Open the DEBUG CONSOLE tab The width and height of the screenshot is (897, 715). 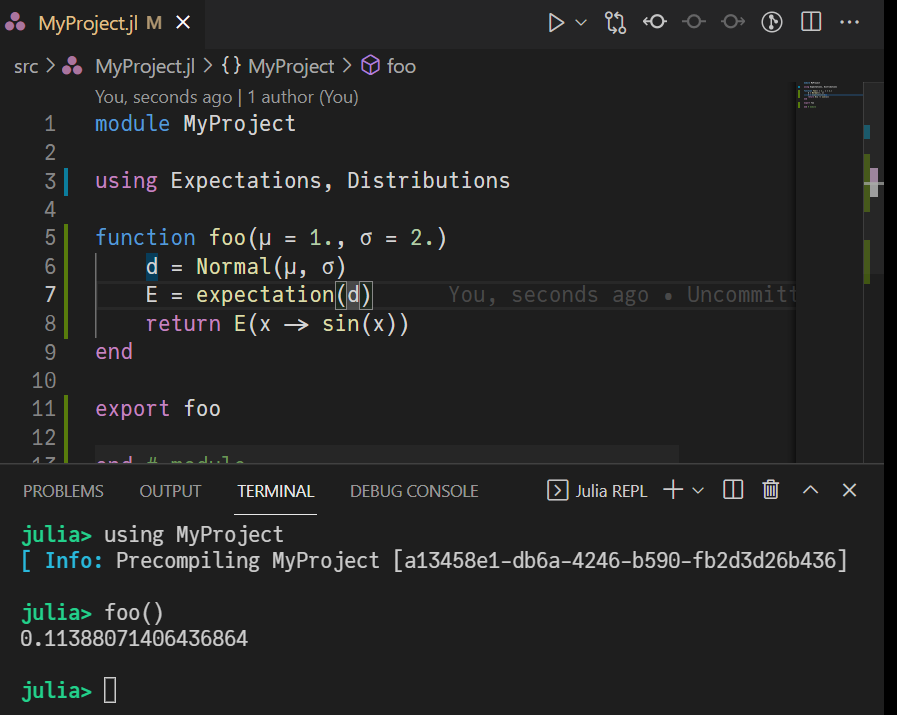click(x=414, y=491)
